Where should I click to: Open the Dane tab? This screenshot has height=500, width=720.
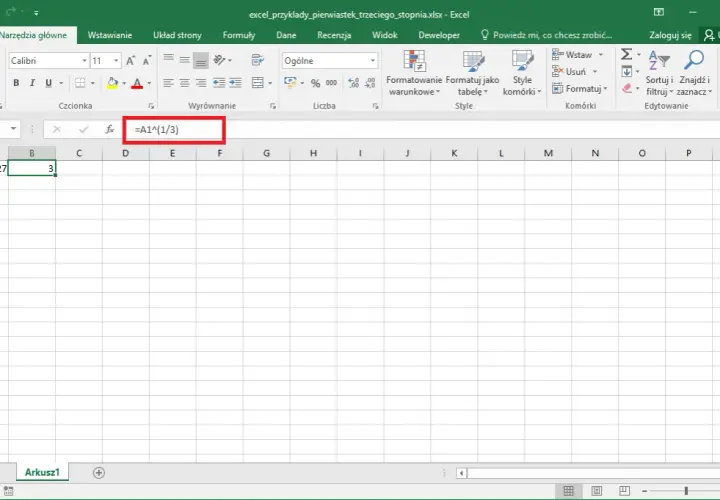pyautogui.click(x=286, y=35)
